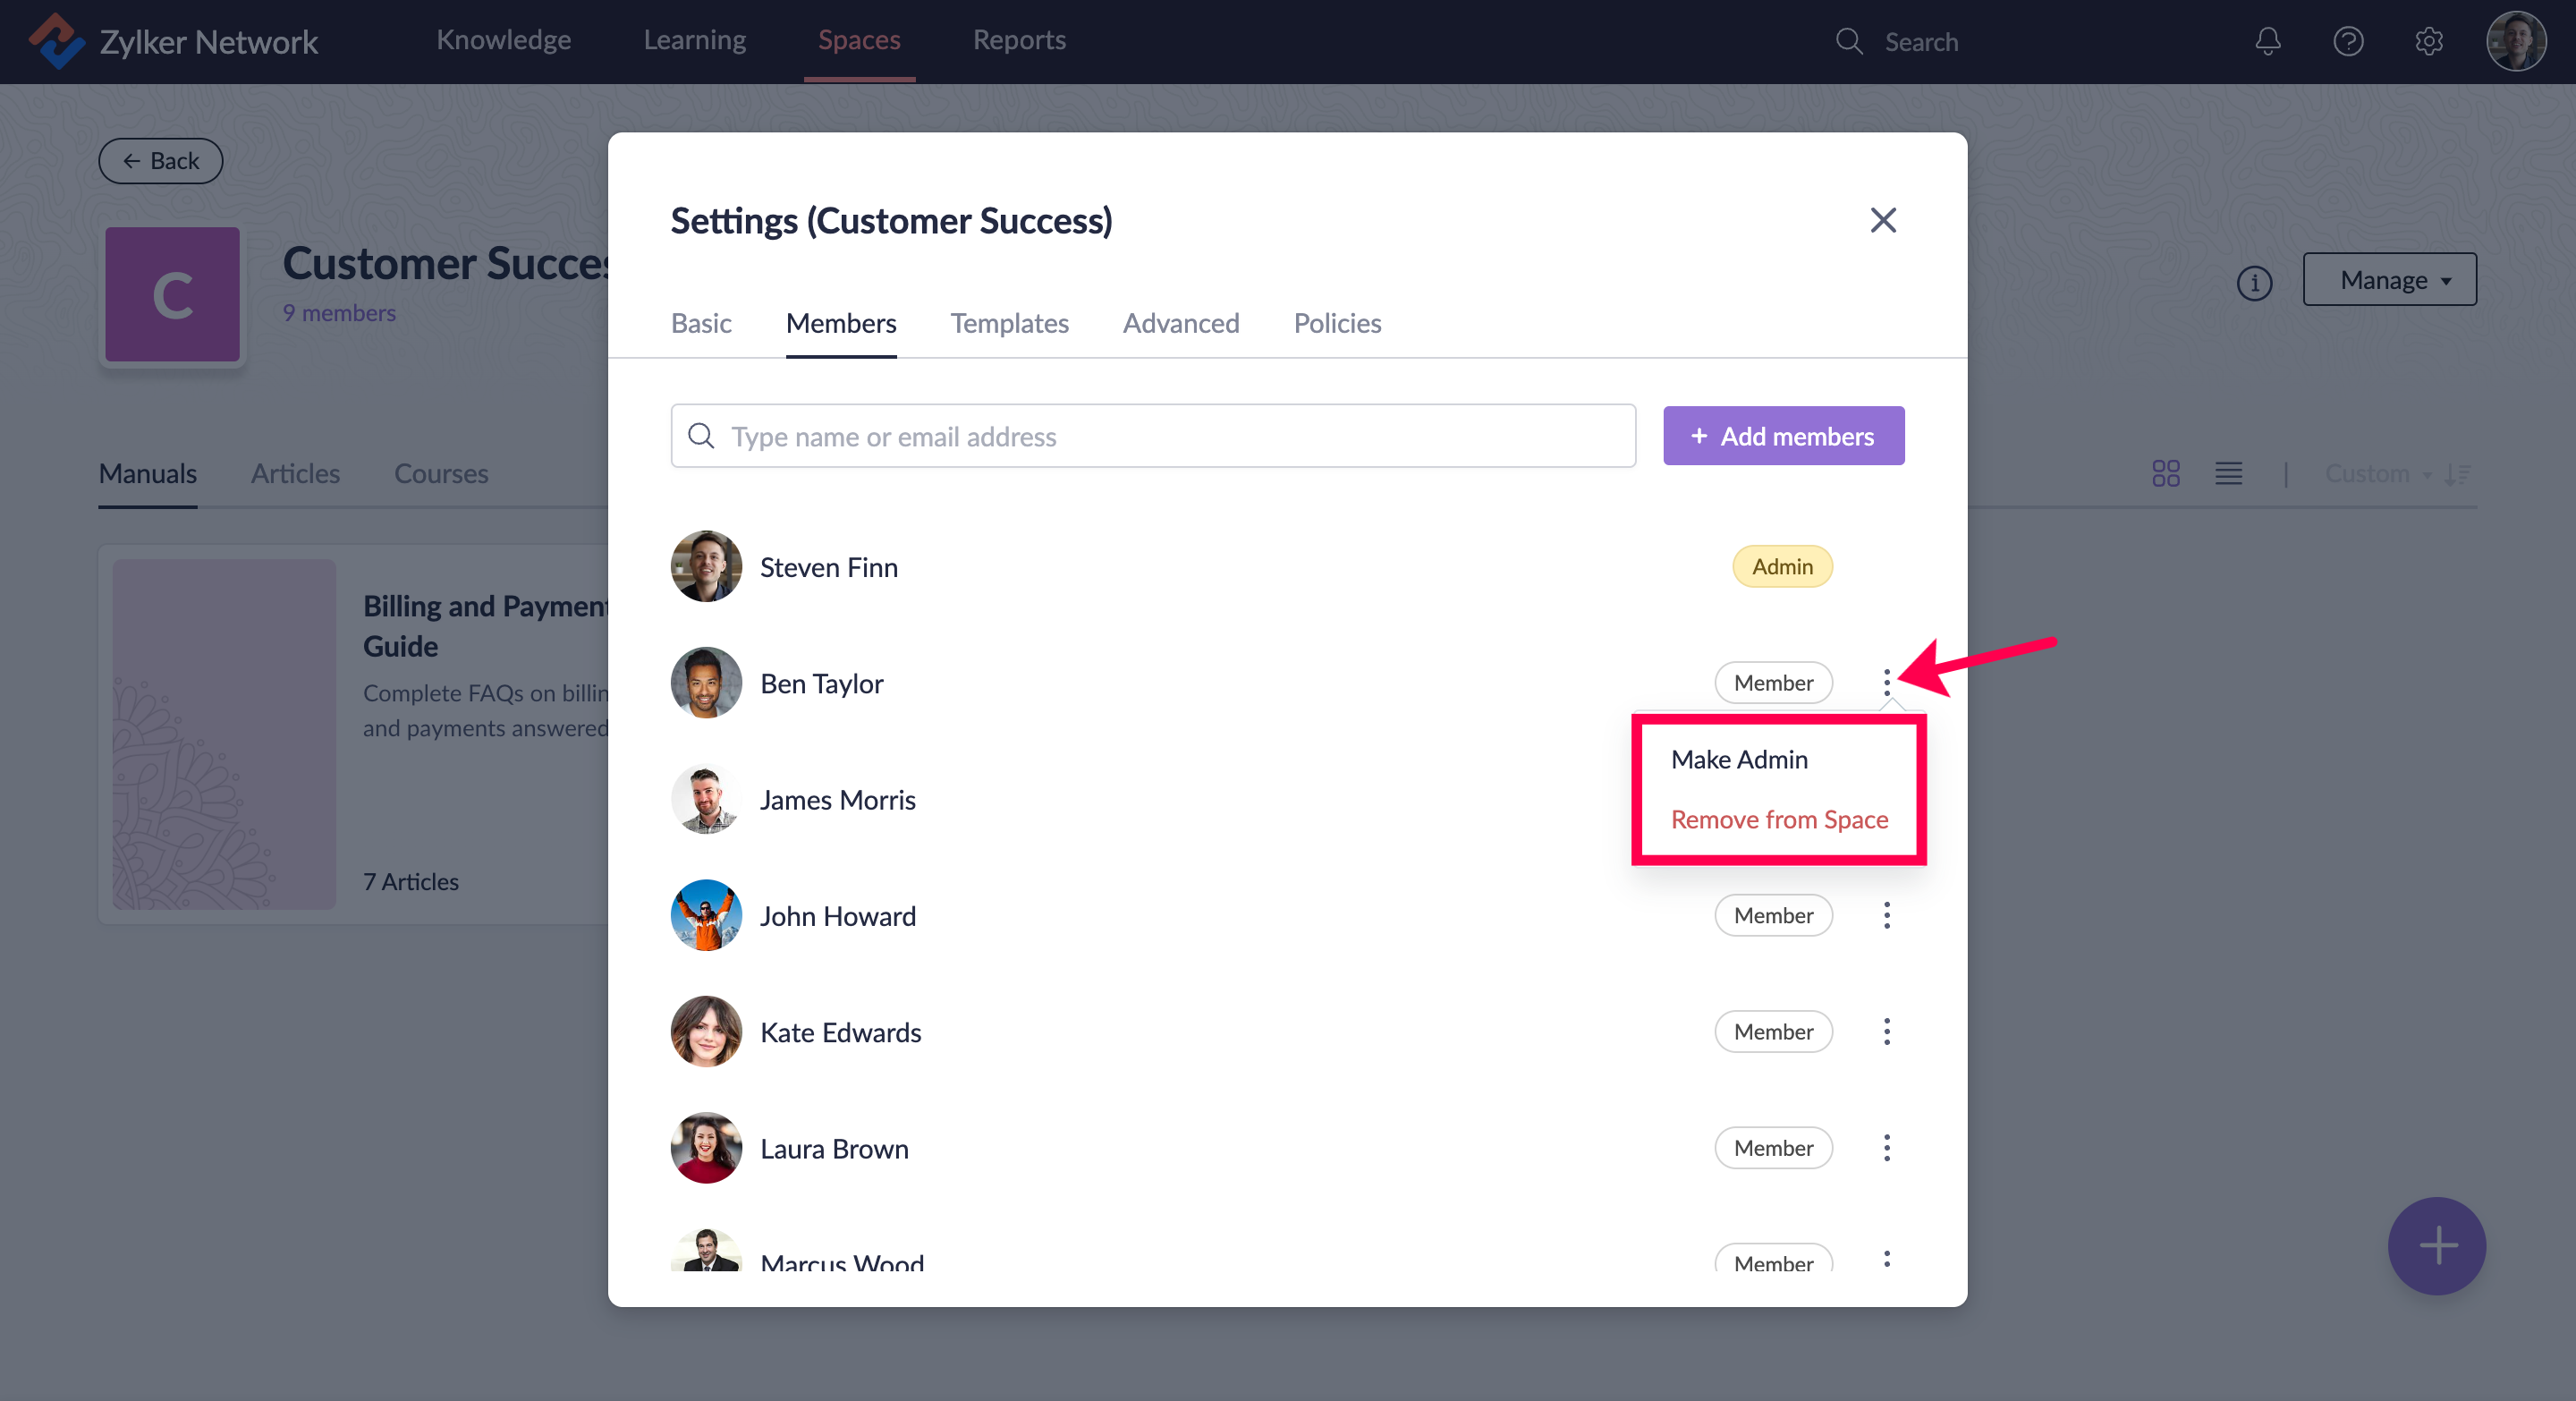The image size is (2576, 1401).
Task: Open the notifications bell icon
Action: [x=2267, y=41]
